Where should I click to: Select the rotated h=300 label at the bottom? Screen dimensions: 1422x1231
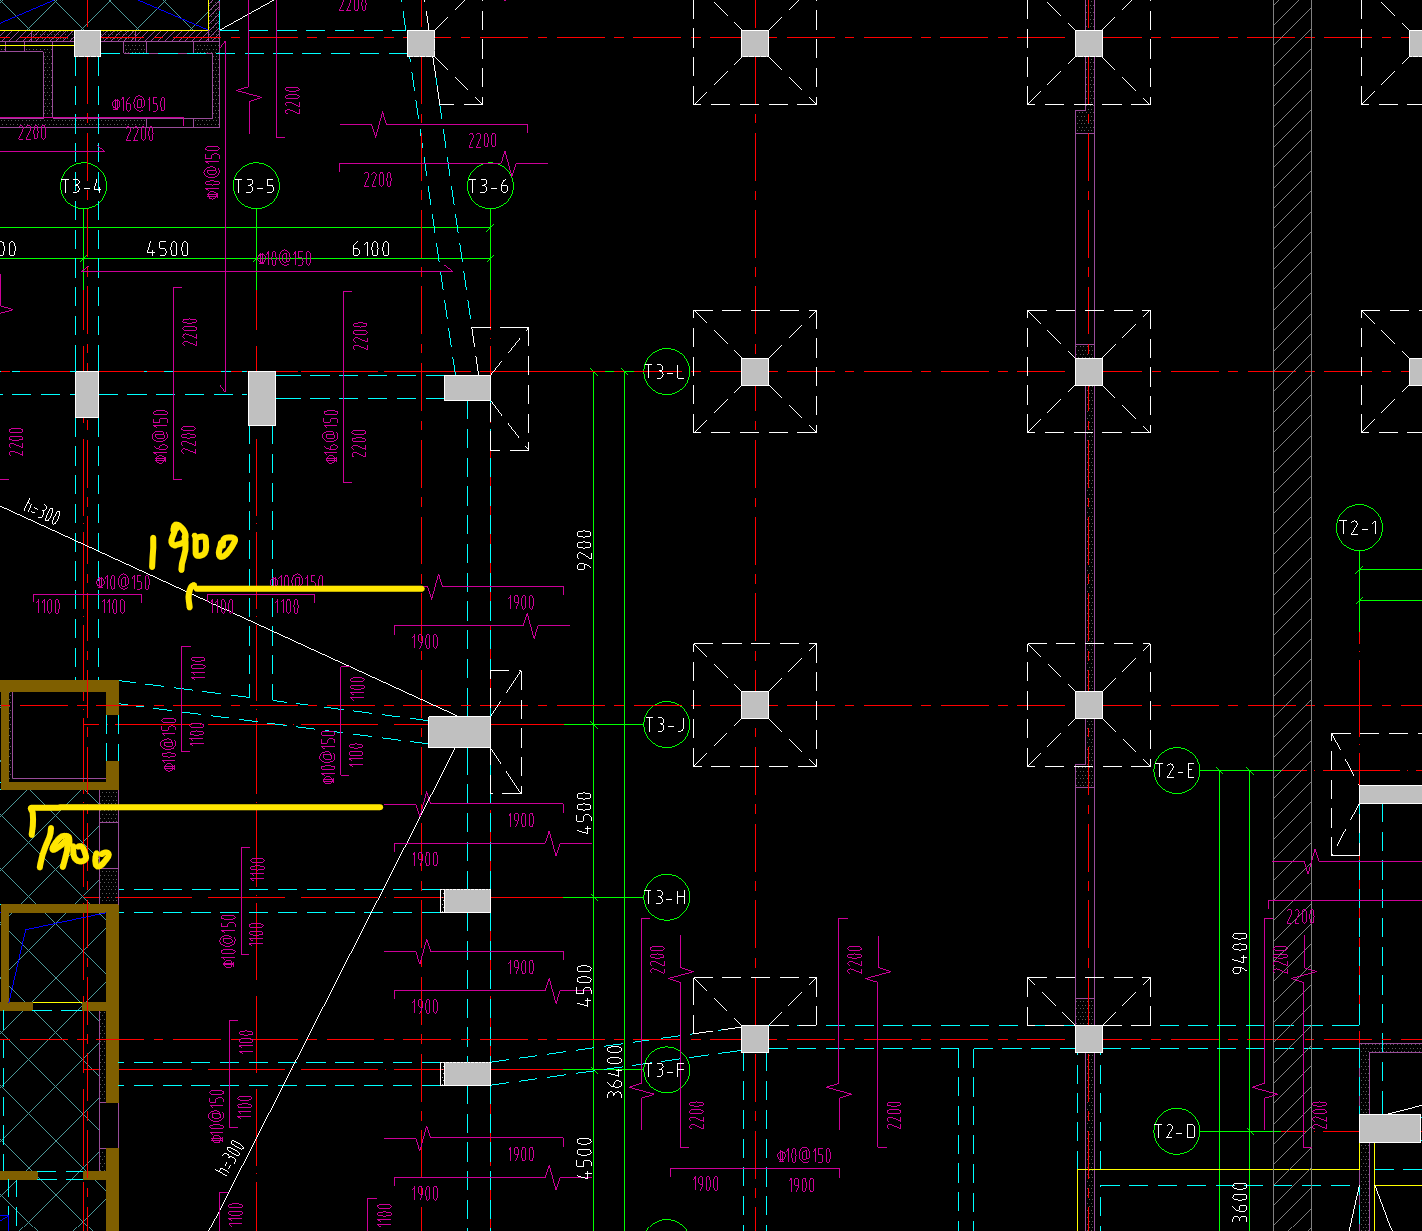[231, 1157]
